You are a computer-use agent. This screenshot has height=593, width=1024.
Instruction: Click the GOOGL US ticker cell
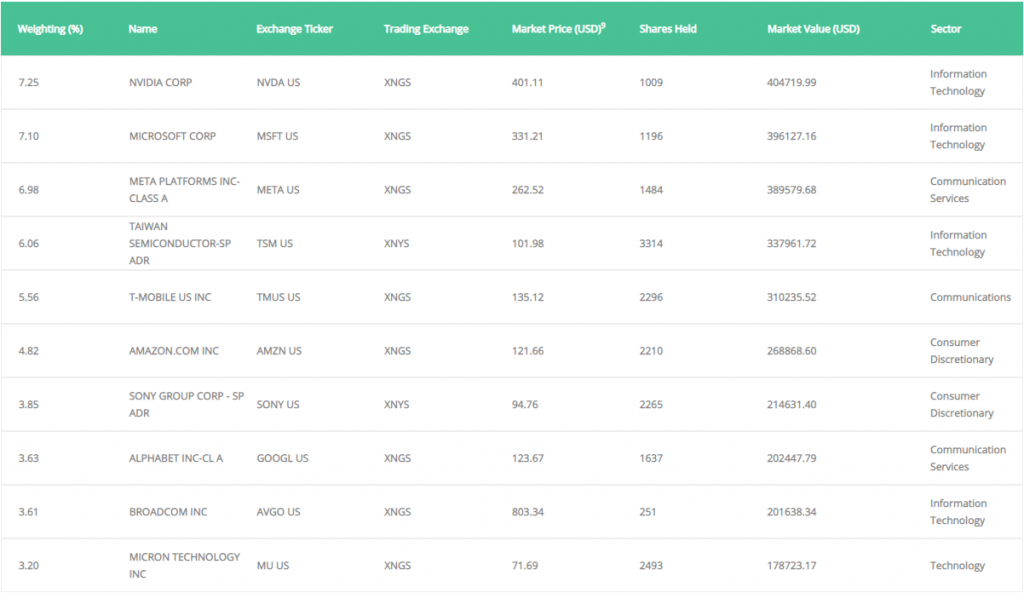(282, 458)
